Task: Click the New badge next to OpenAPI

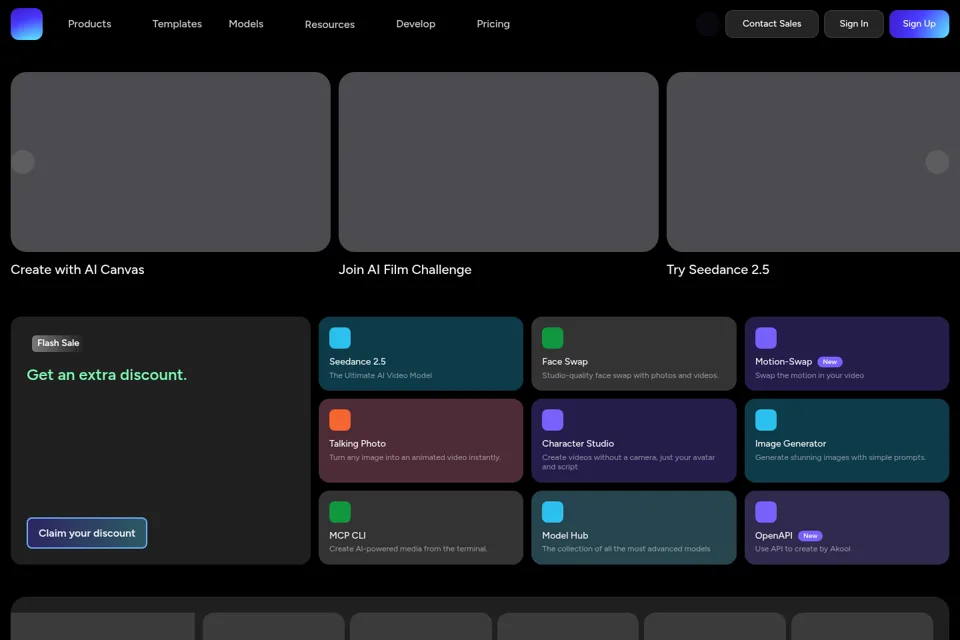Action: [x=810, y=536]
